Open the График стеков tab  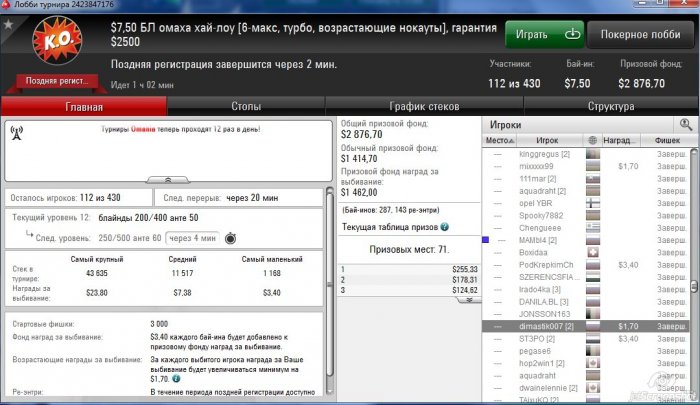[x=424, y=106]
